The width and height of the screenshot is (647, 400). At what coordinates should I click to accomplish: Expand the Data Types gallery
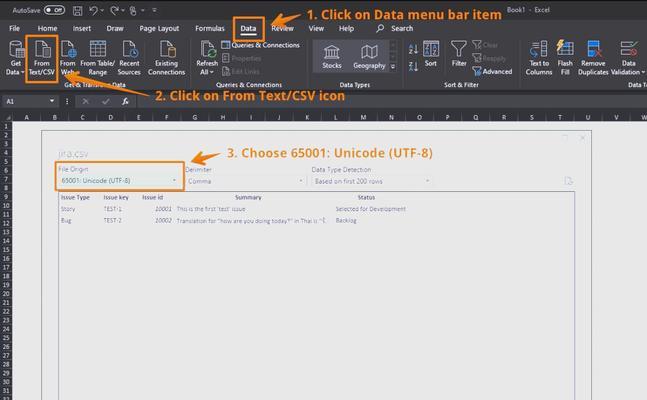(393, 66)
